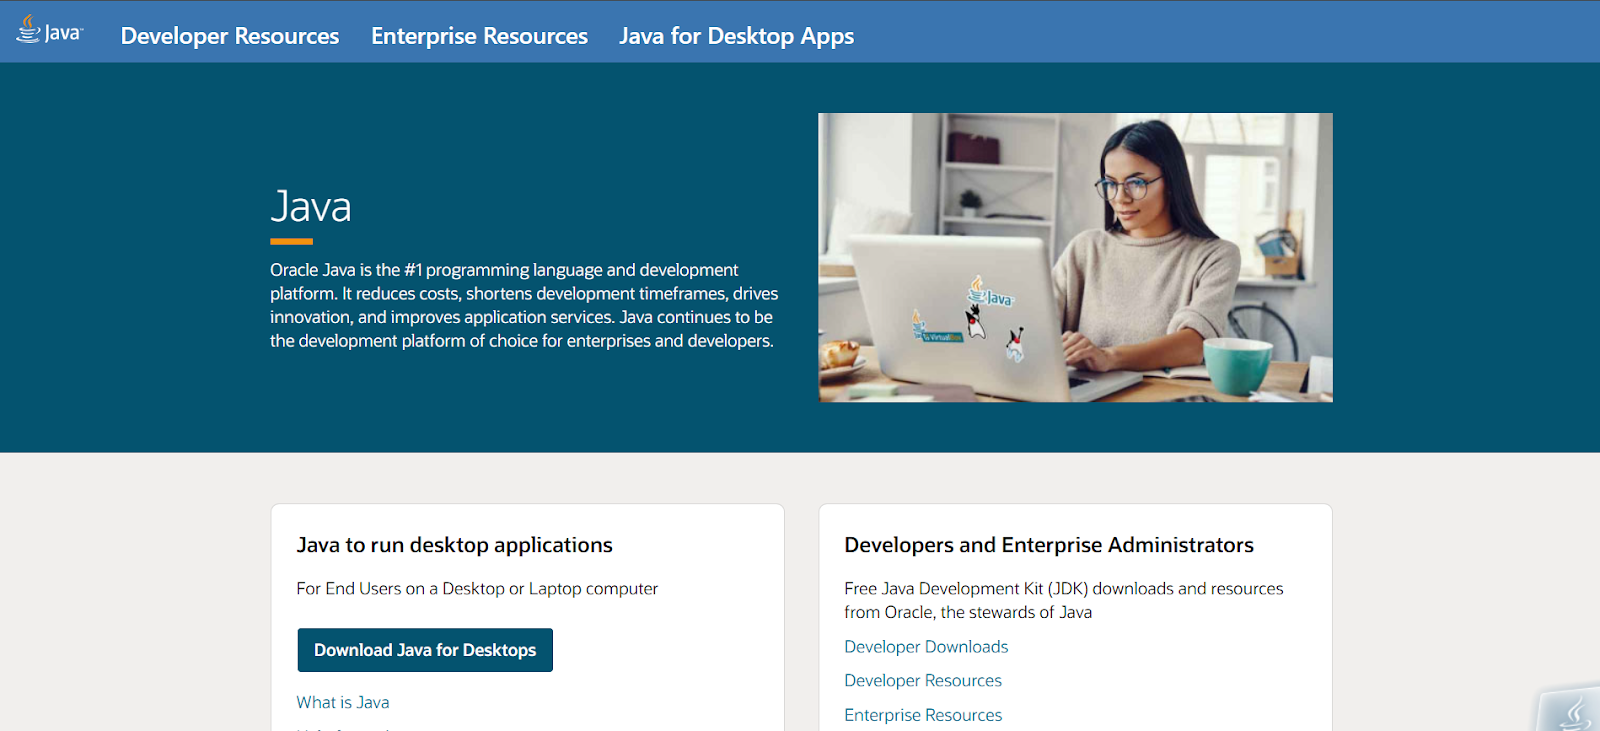This screenshot has height=731, width=1600.
Task: Open Enterprise Resources link in the Developers card
Action: click(x=923, y=715)
